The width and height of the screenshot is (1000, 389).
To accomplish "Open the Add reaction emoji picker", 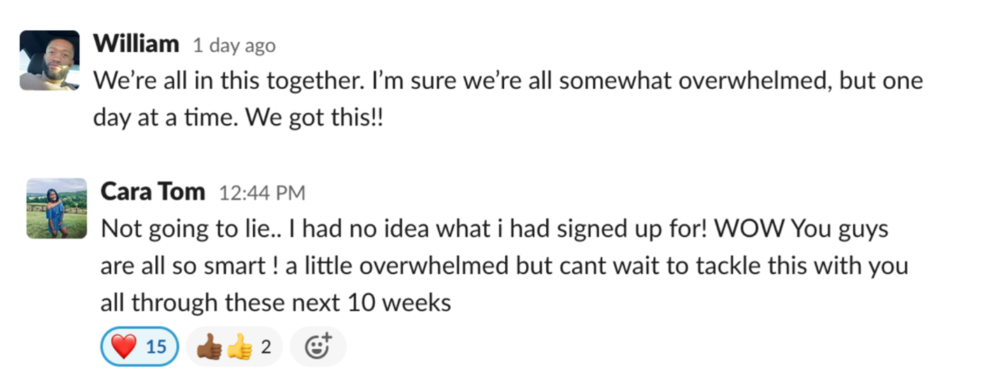I will (318, 347).
